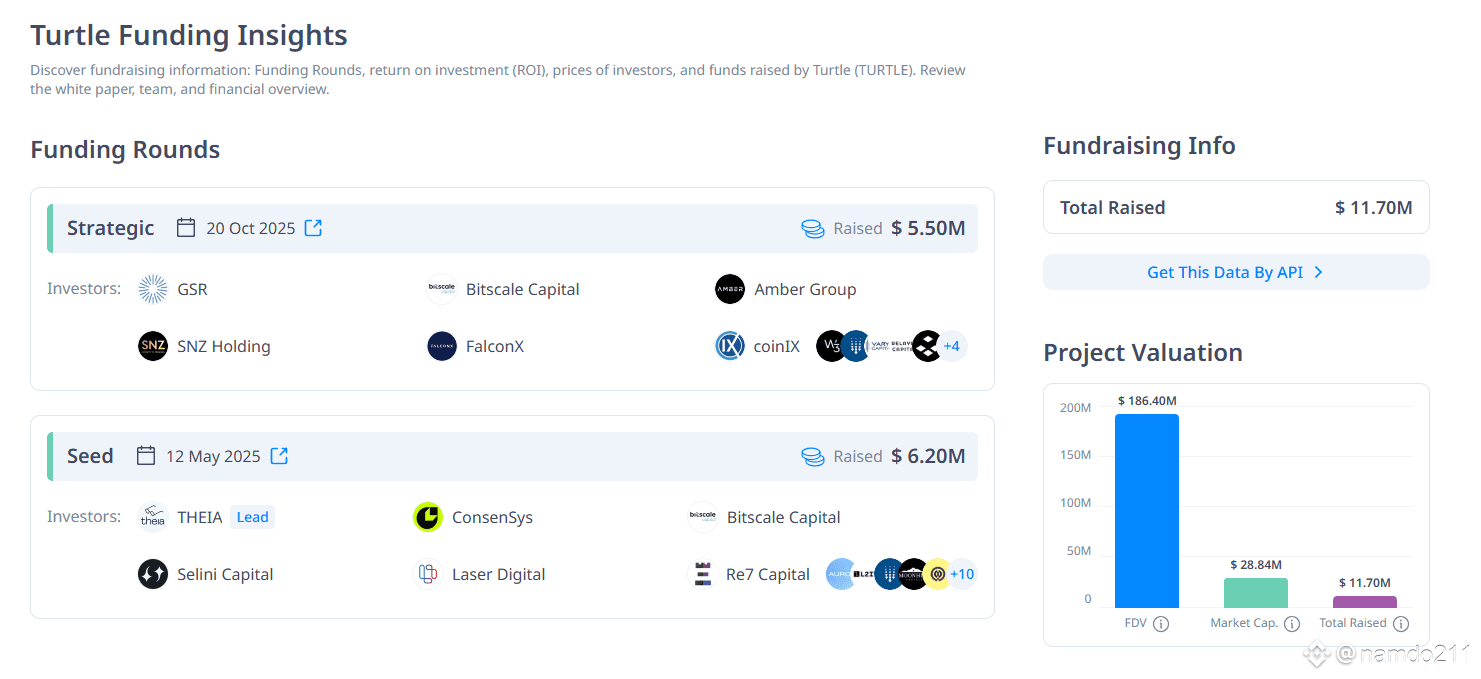Click the 20 Oct 2025 date text
This screenshot has width=1481, height=679.
[x=251, y=228]
